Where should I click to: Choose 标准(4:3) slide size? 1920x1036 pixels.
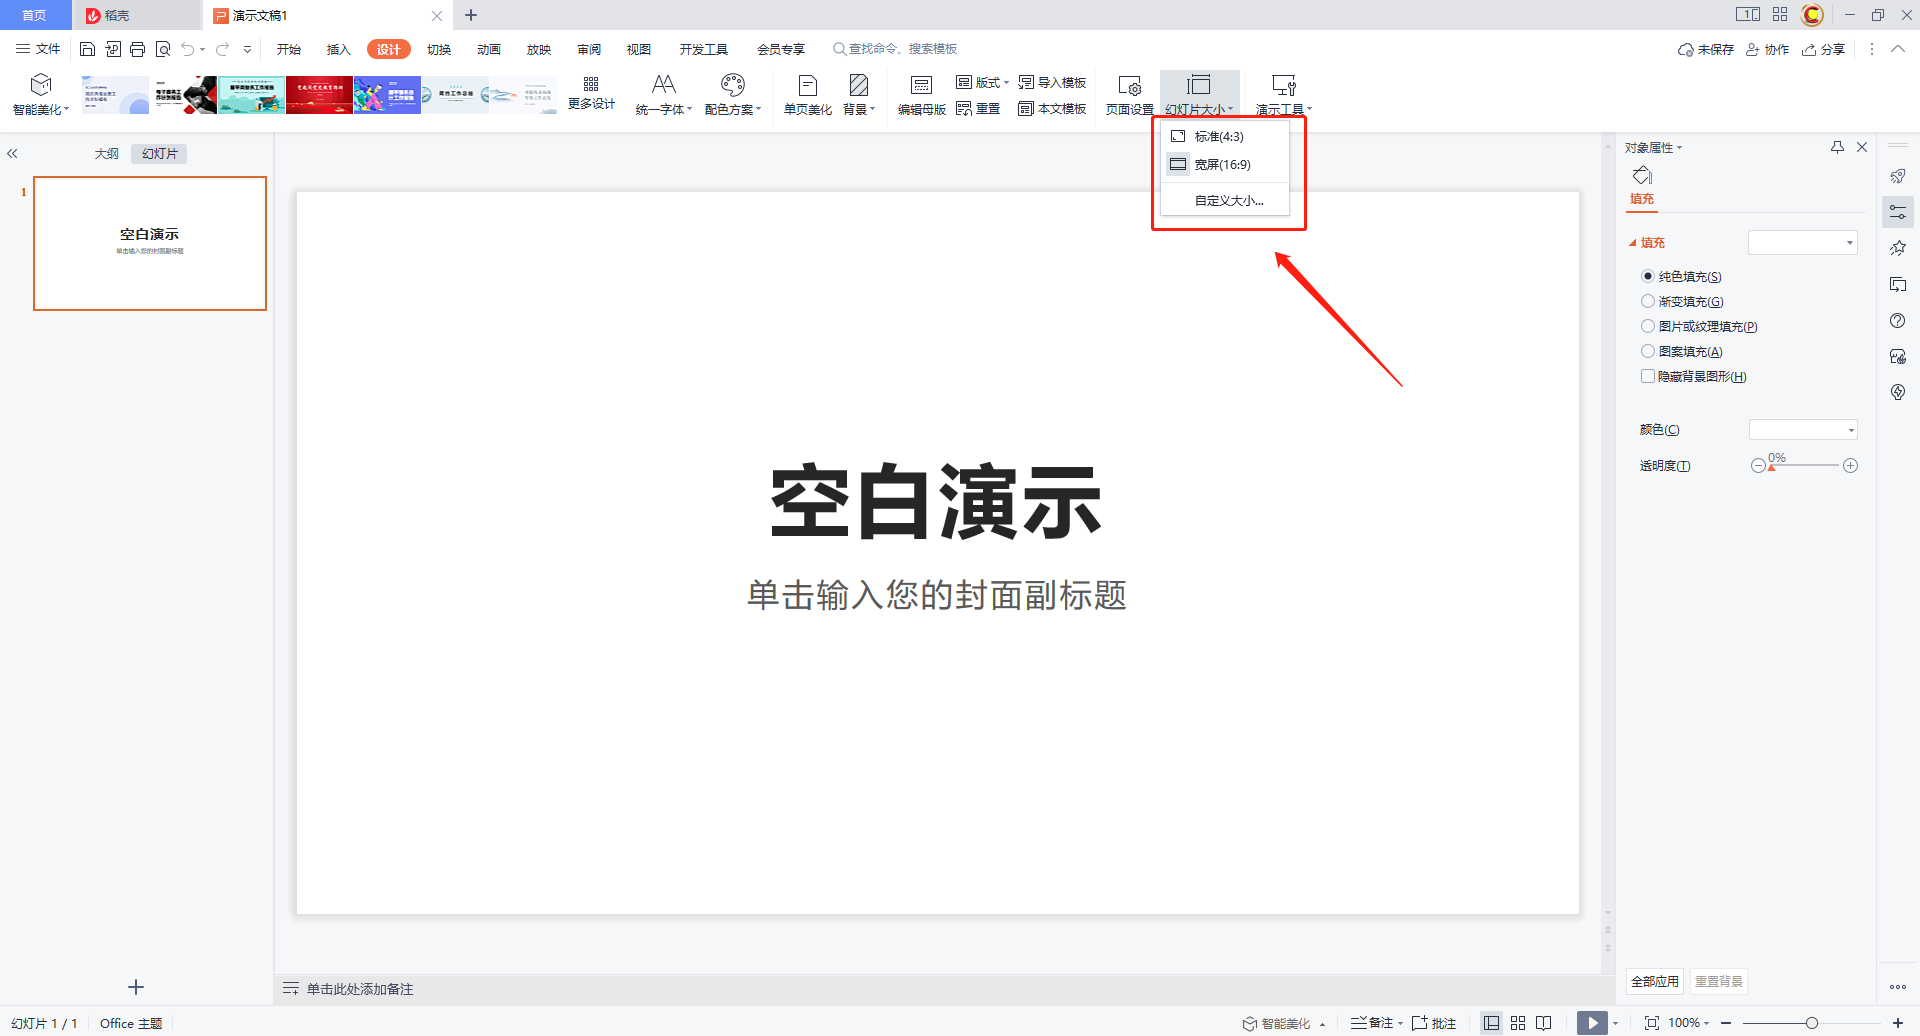click(1226, 136)
